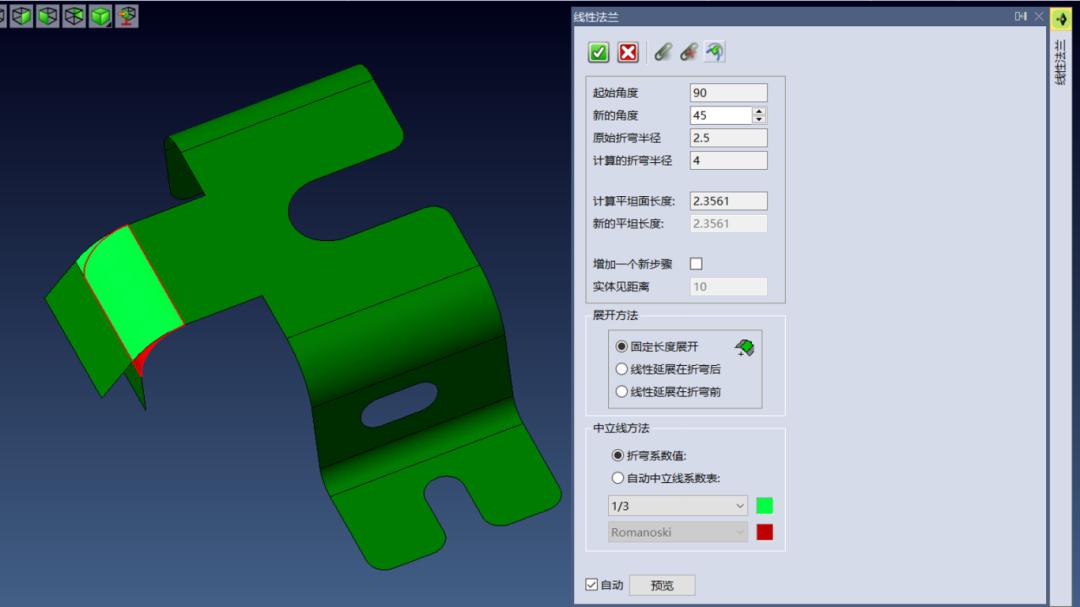Image resolution: width=1080 pixels, height=607 pixels.
Task: Click the 新的平坦长度 disabled field
Action: point(729,224)
